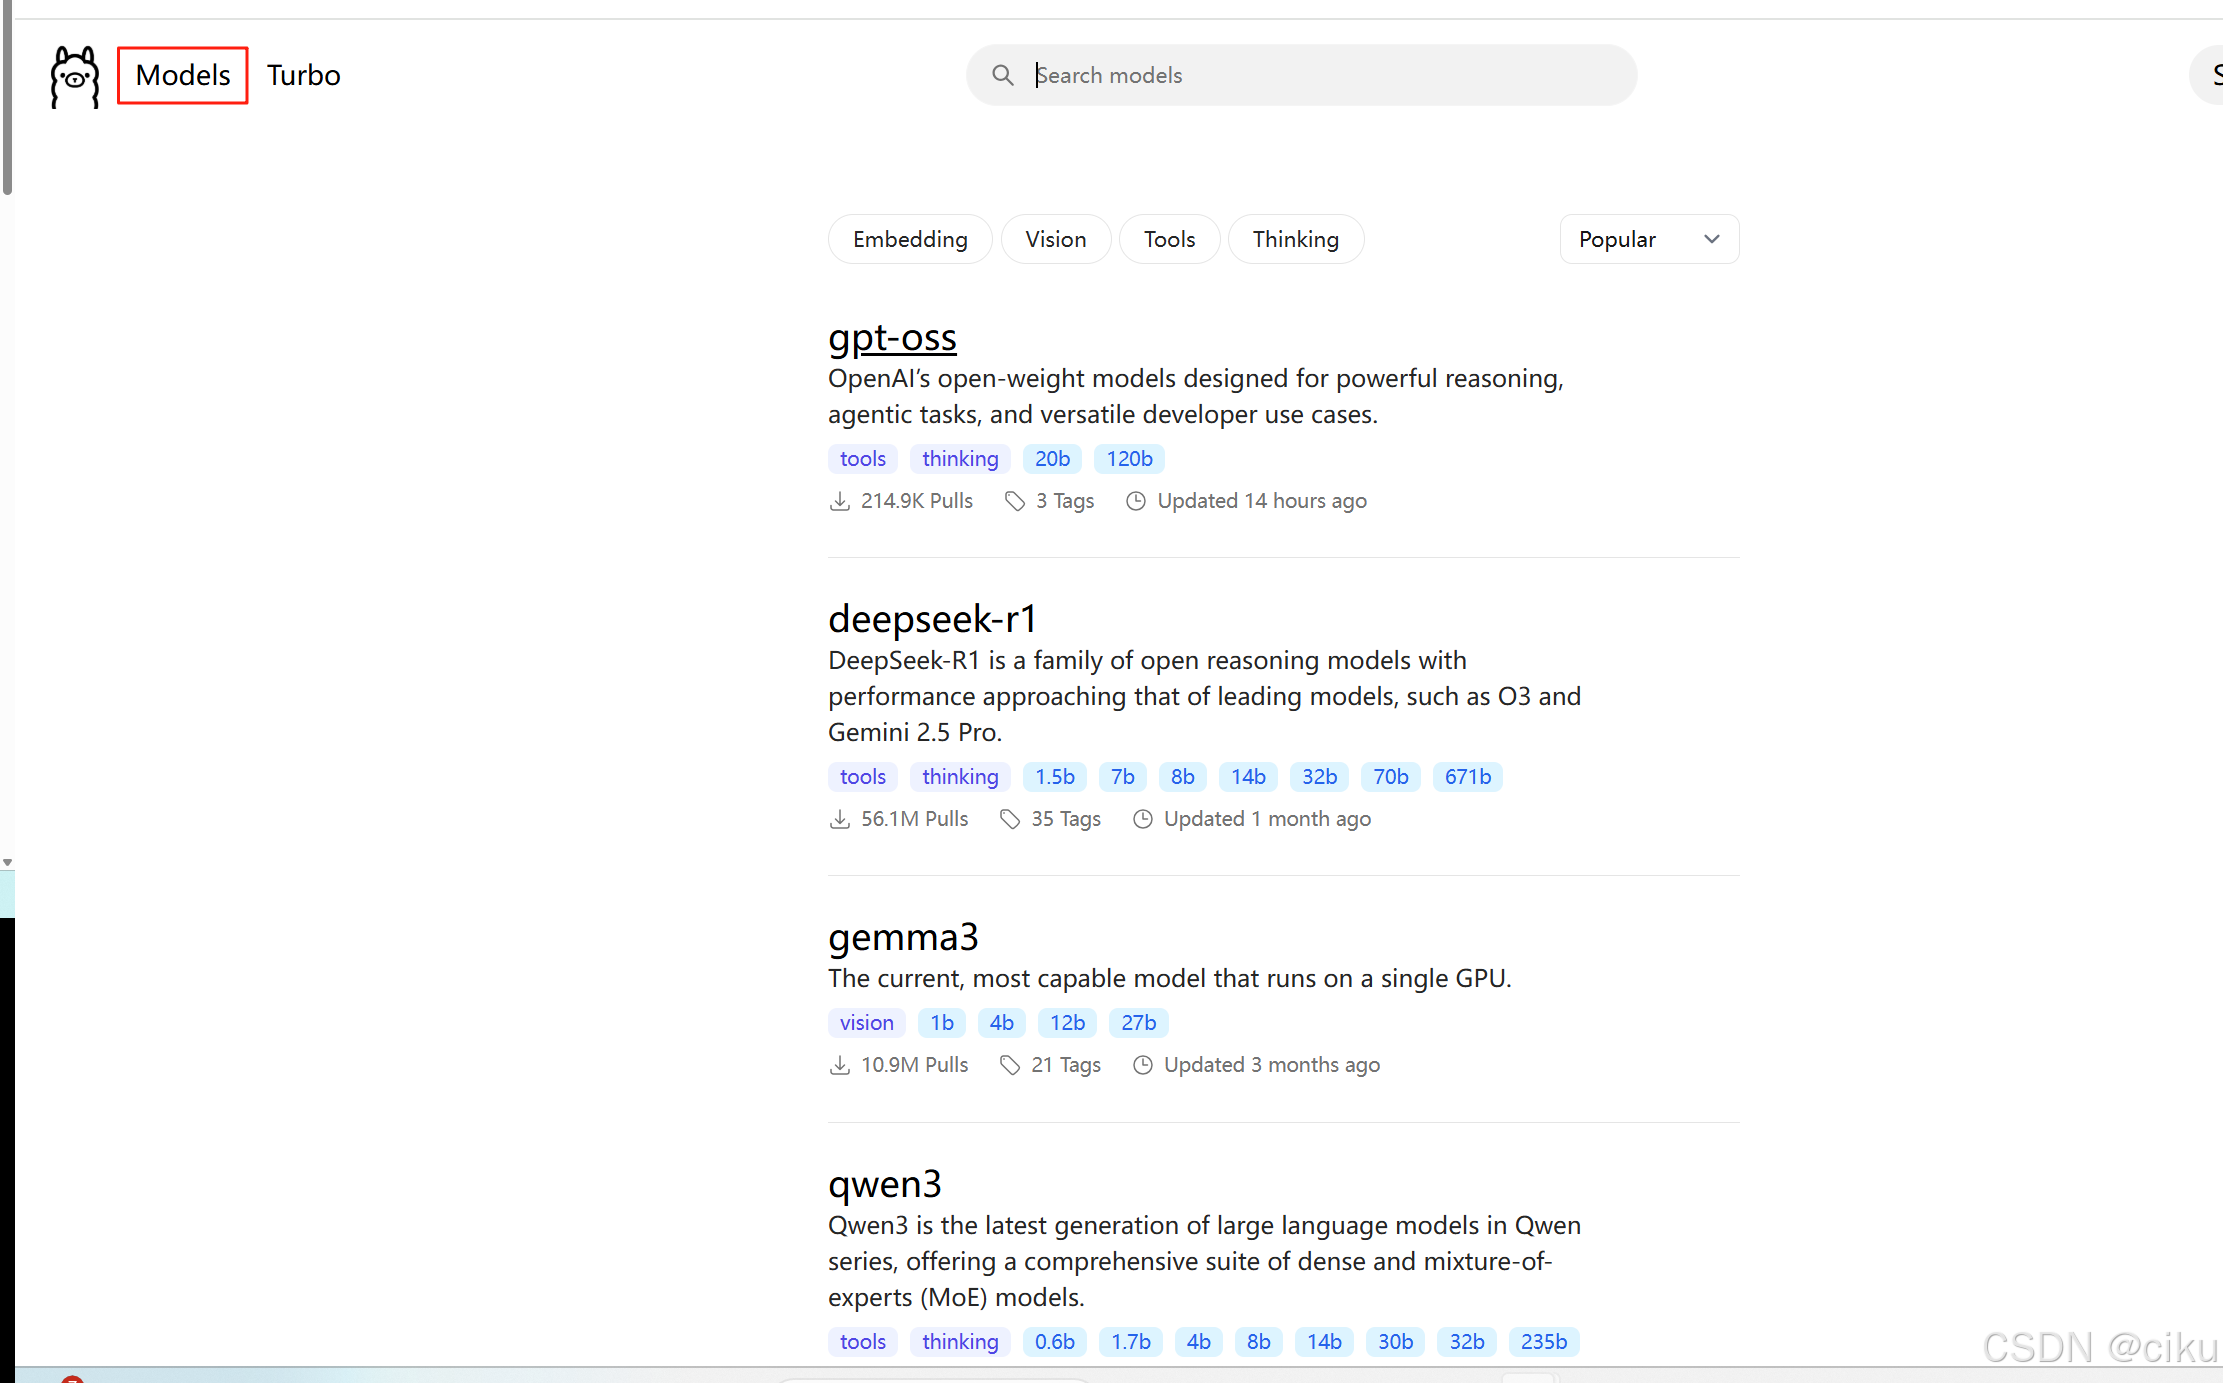Click the qwen3 thinking tag
This screenshot has height=1383, width=2223.
[x=960, y=1342]
